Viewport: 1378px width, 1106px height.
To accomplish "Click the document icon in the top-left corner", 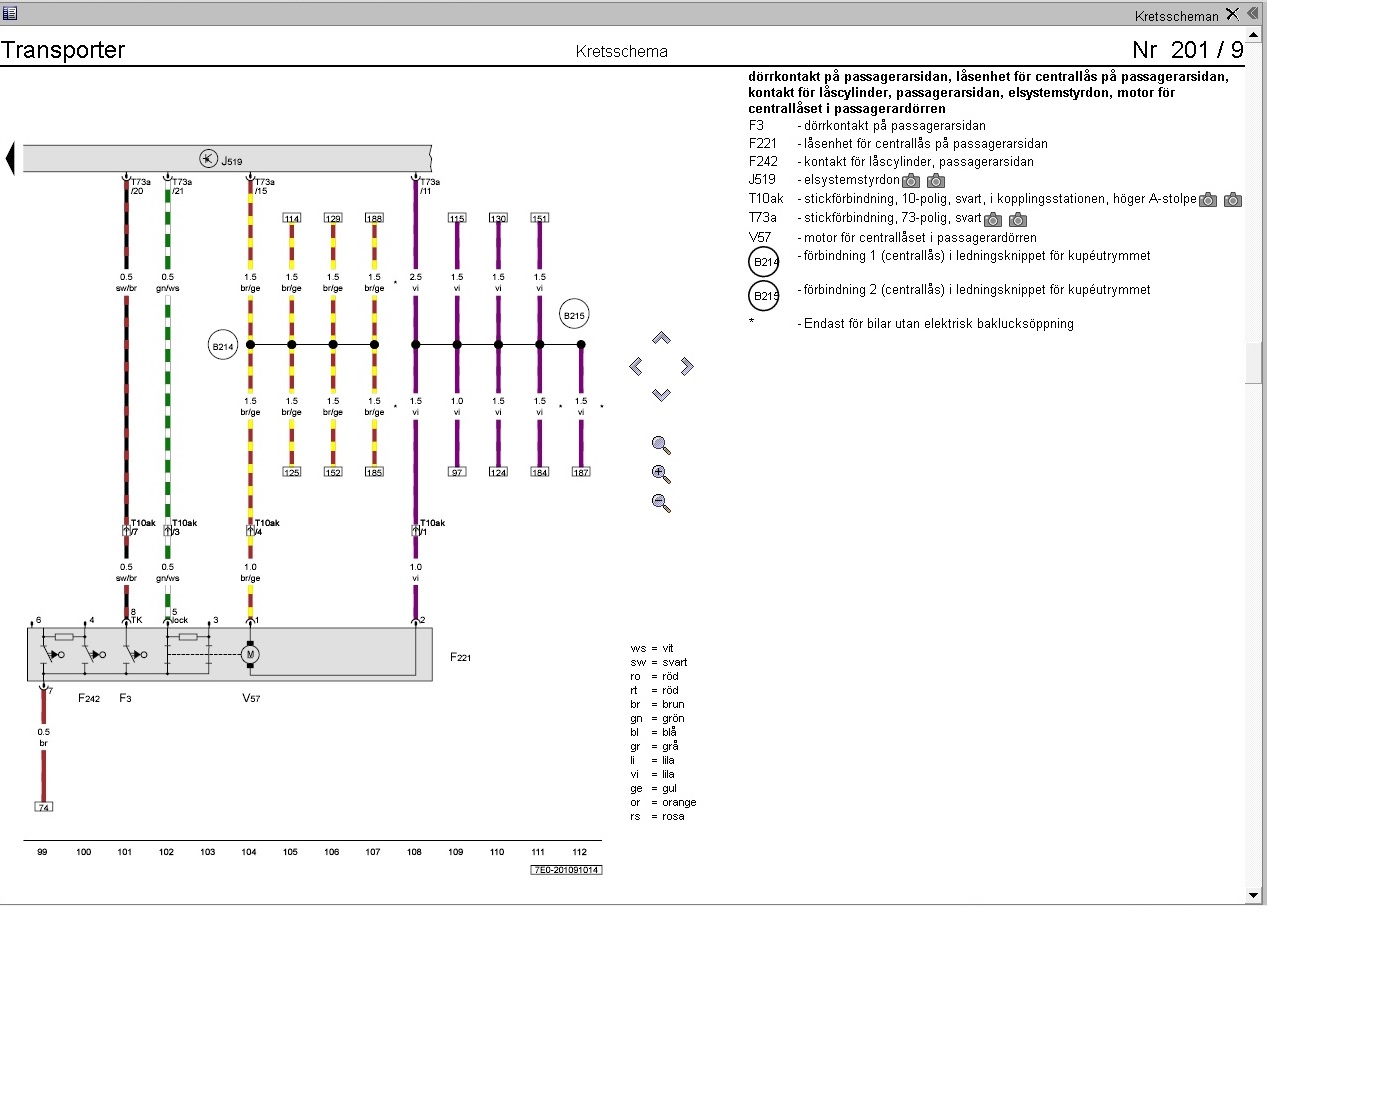I will 10,13.
